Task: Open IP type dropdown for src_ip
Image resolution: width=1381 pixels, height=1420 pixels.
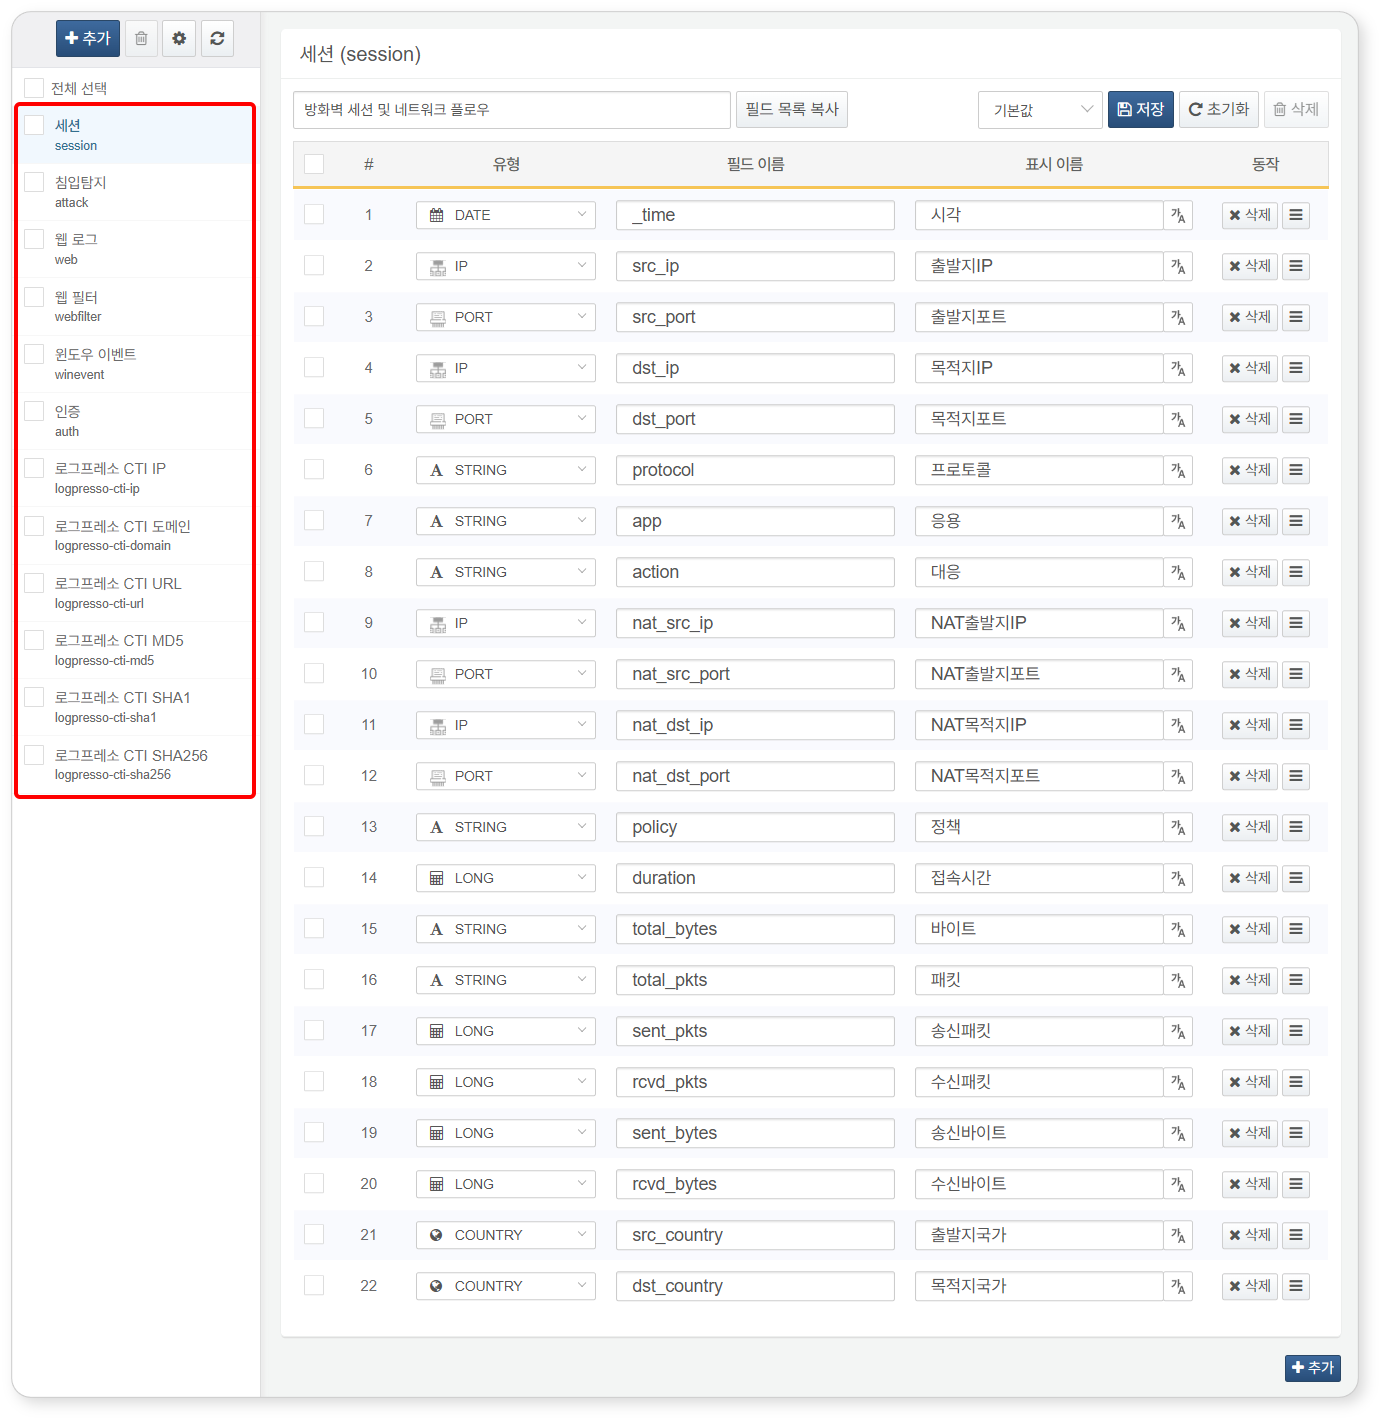Action: pos(506,266)
